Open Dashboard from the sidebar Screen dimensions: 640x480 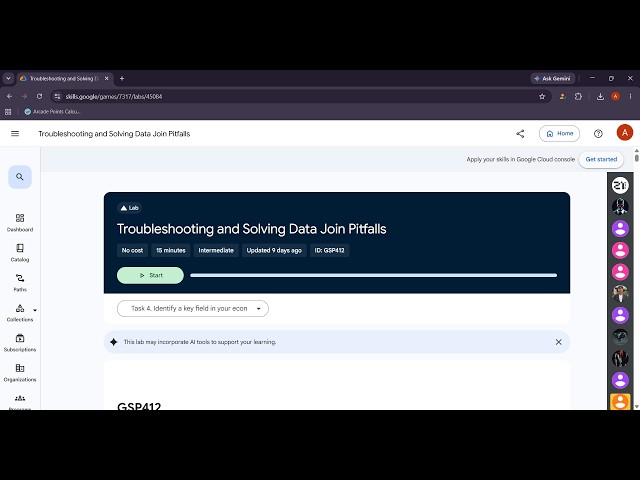pos(20,223)
